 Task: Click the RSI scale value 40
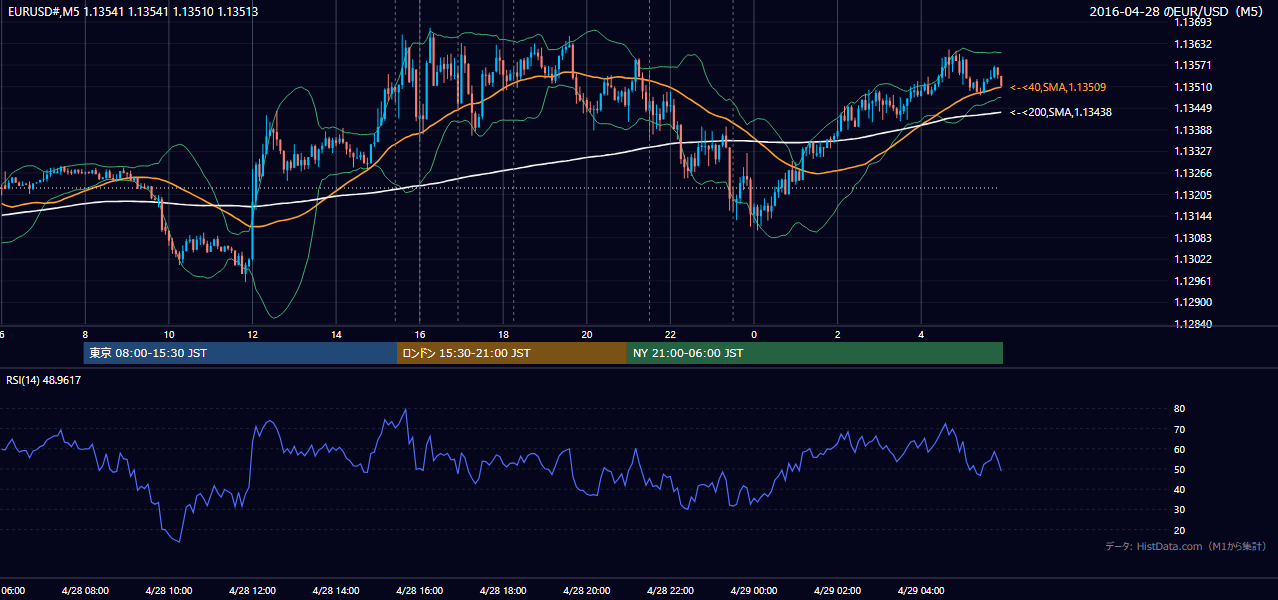pos(1180,489)
